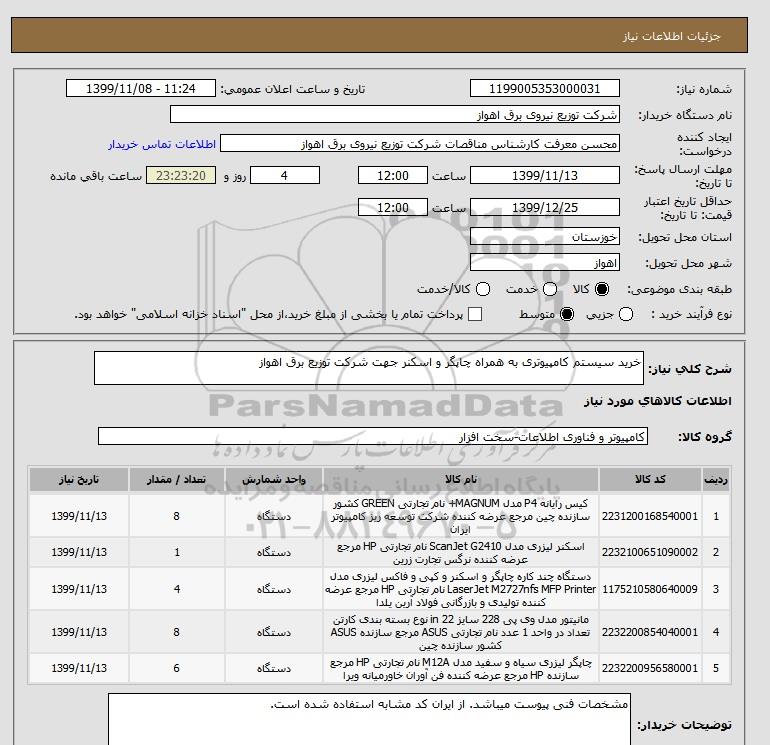
Task: Click the response deadline time 12:00 field
Action: pos(392,175)
